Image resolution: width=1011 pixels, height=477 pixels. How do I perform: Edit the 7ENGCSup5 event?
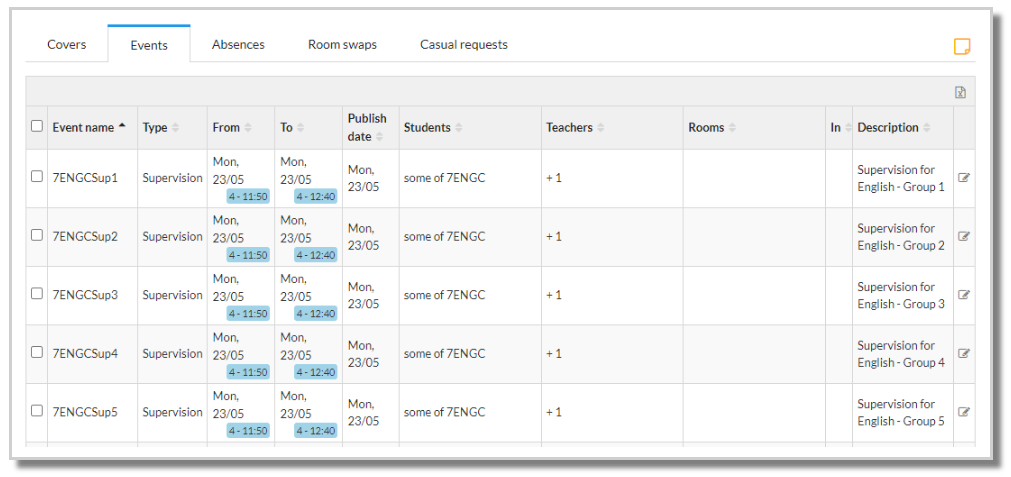964,412
